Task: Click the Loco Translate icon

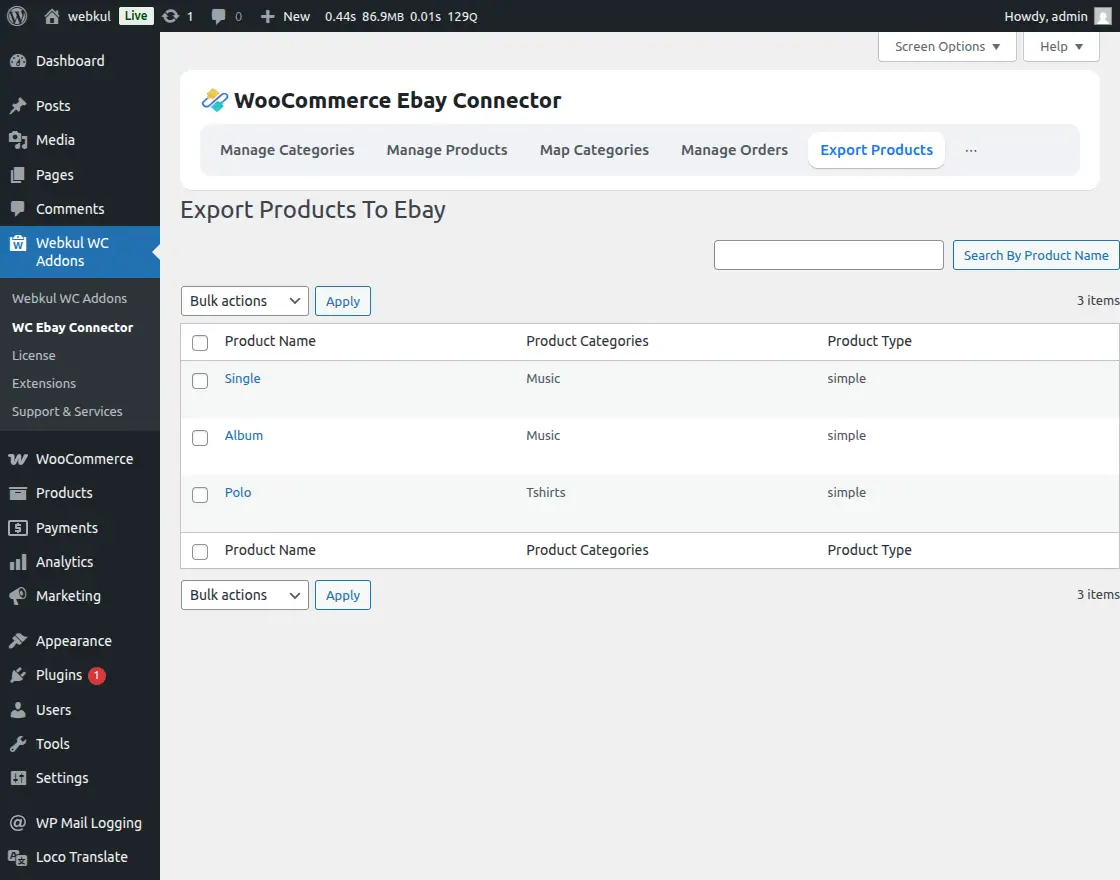Action: coord(18,857)
